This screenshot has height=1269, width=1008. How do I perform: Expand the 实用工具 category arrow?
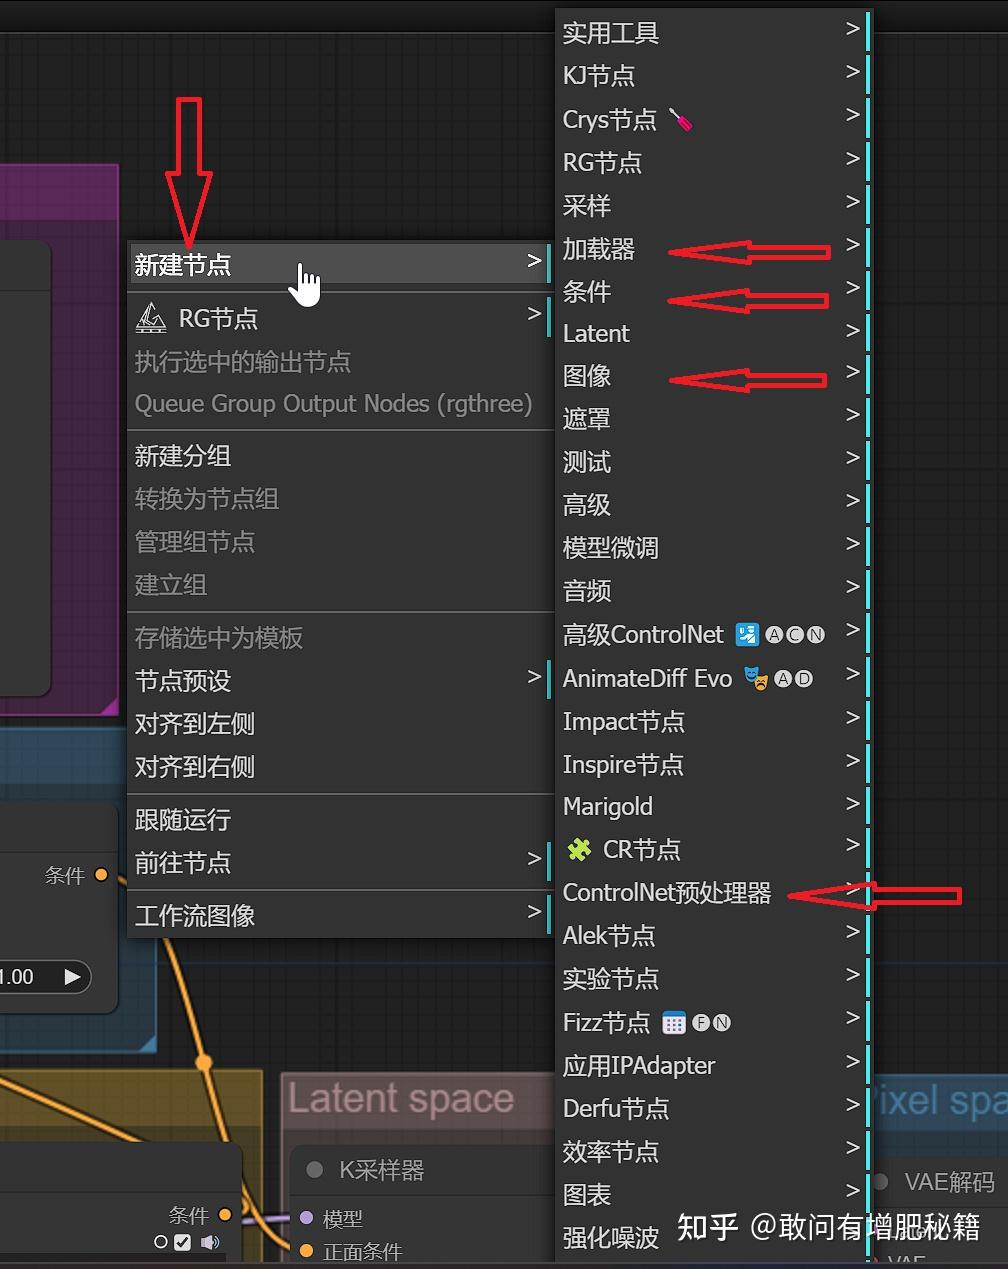[x=852, y=29]
